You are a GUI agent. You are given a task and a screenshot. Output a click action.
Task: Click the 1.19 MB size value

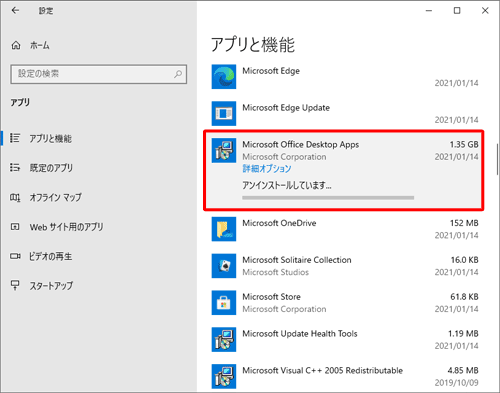coord(463,334)
